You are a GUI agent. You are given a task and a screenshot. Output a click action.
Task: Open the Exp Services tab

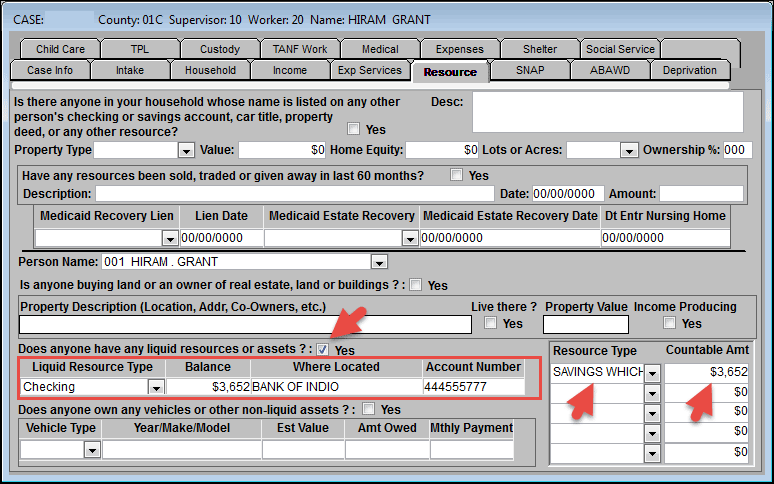coord(370,70)
